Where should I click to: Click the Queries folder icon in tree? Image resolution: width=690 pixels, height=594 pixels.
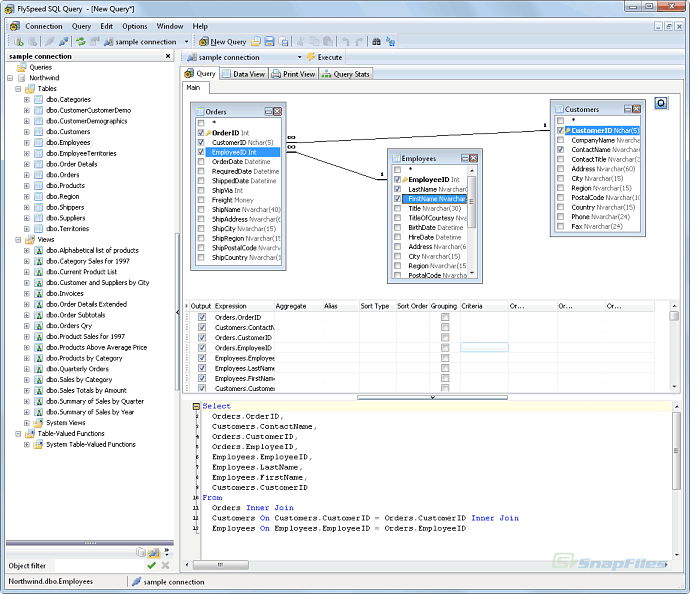pos(21,67)
